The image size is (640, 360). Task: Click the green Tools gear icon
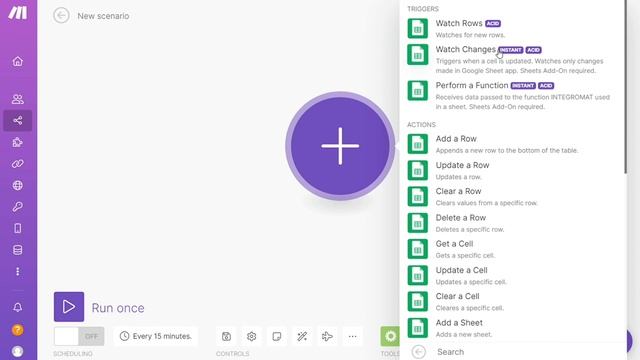tap(390, 336)
